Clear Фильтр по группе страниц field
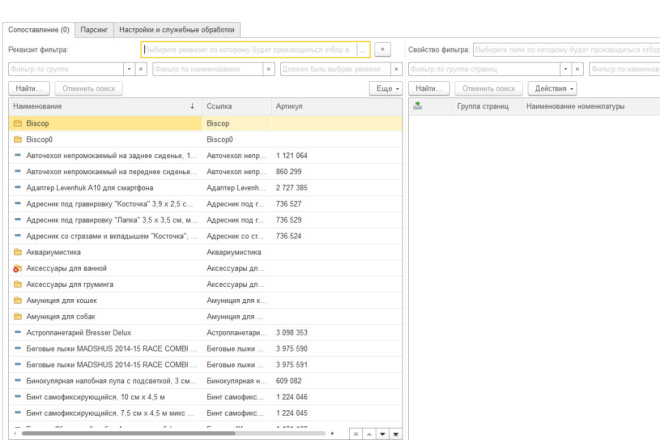Screen dimensions: 660x440 click(578, 69)
